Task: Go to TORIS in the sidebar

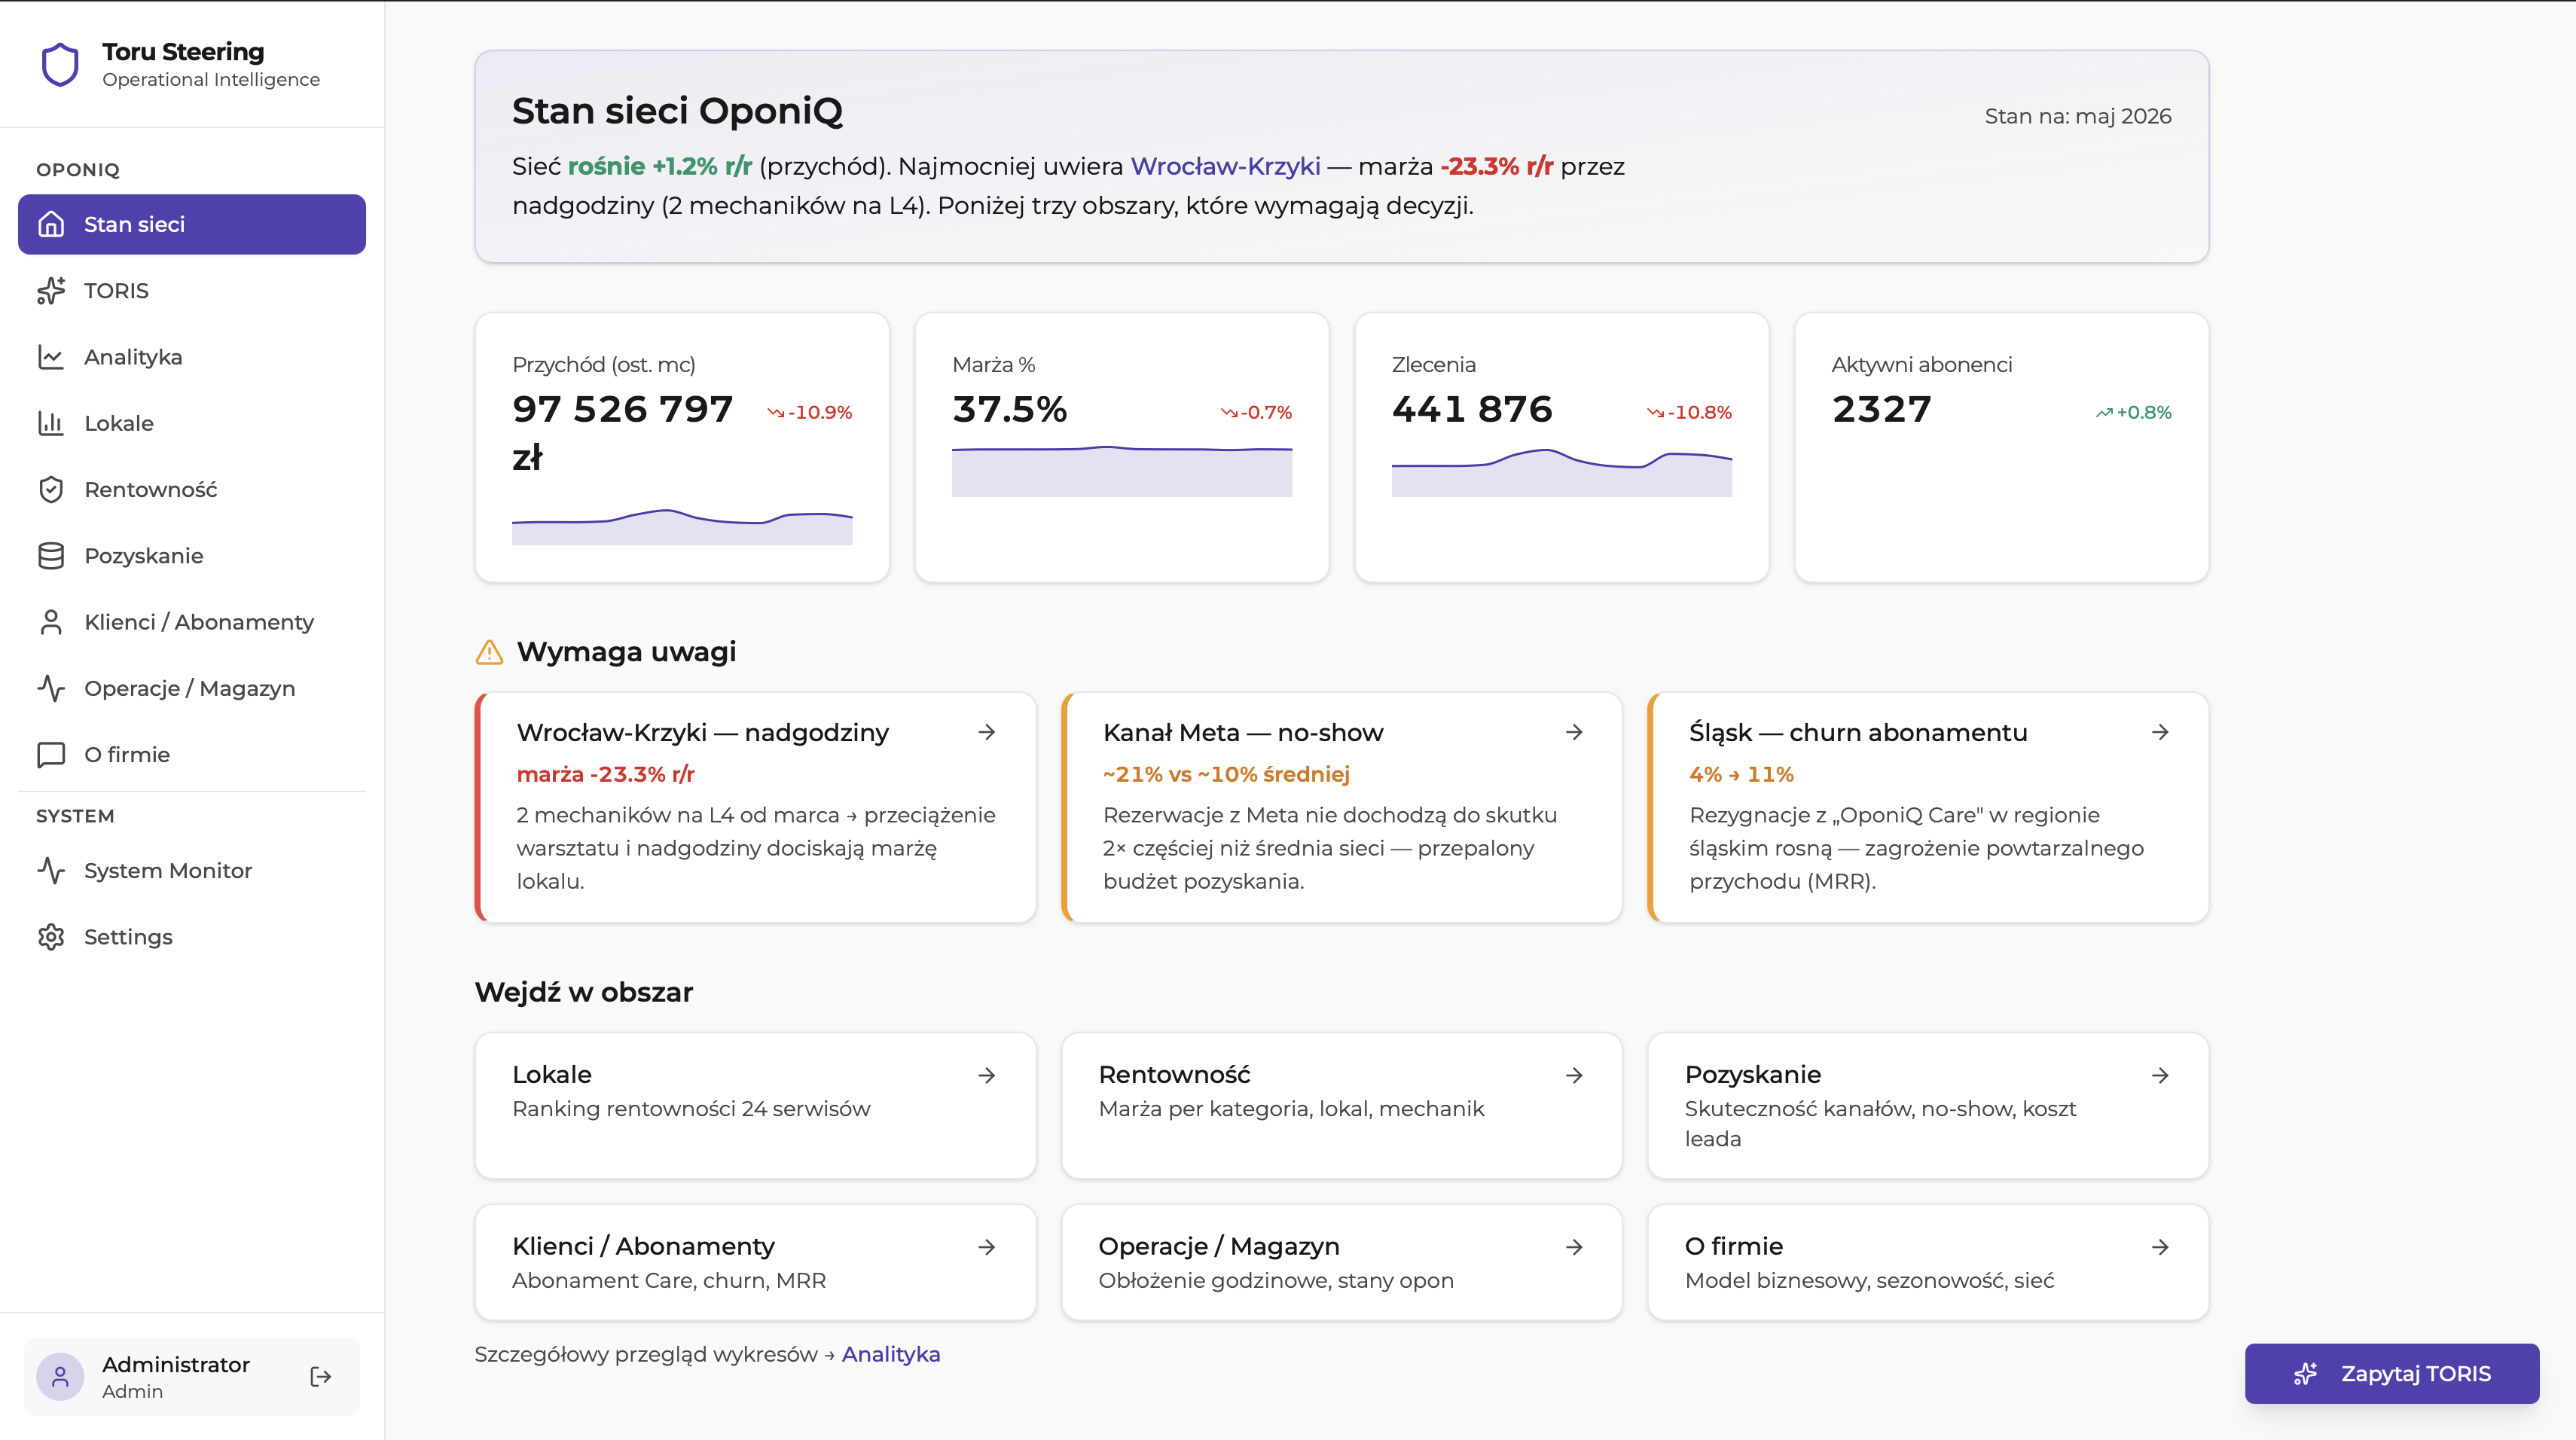Action: click(192, 291)
